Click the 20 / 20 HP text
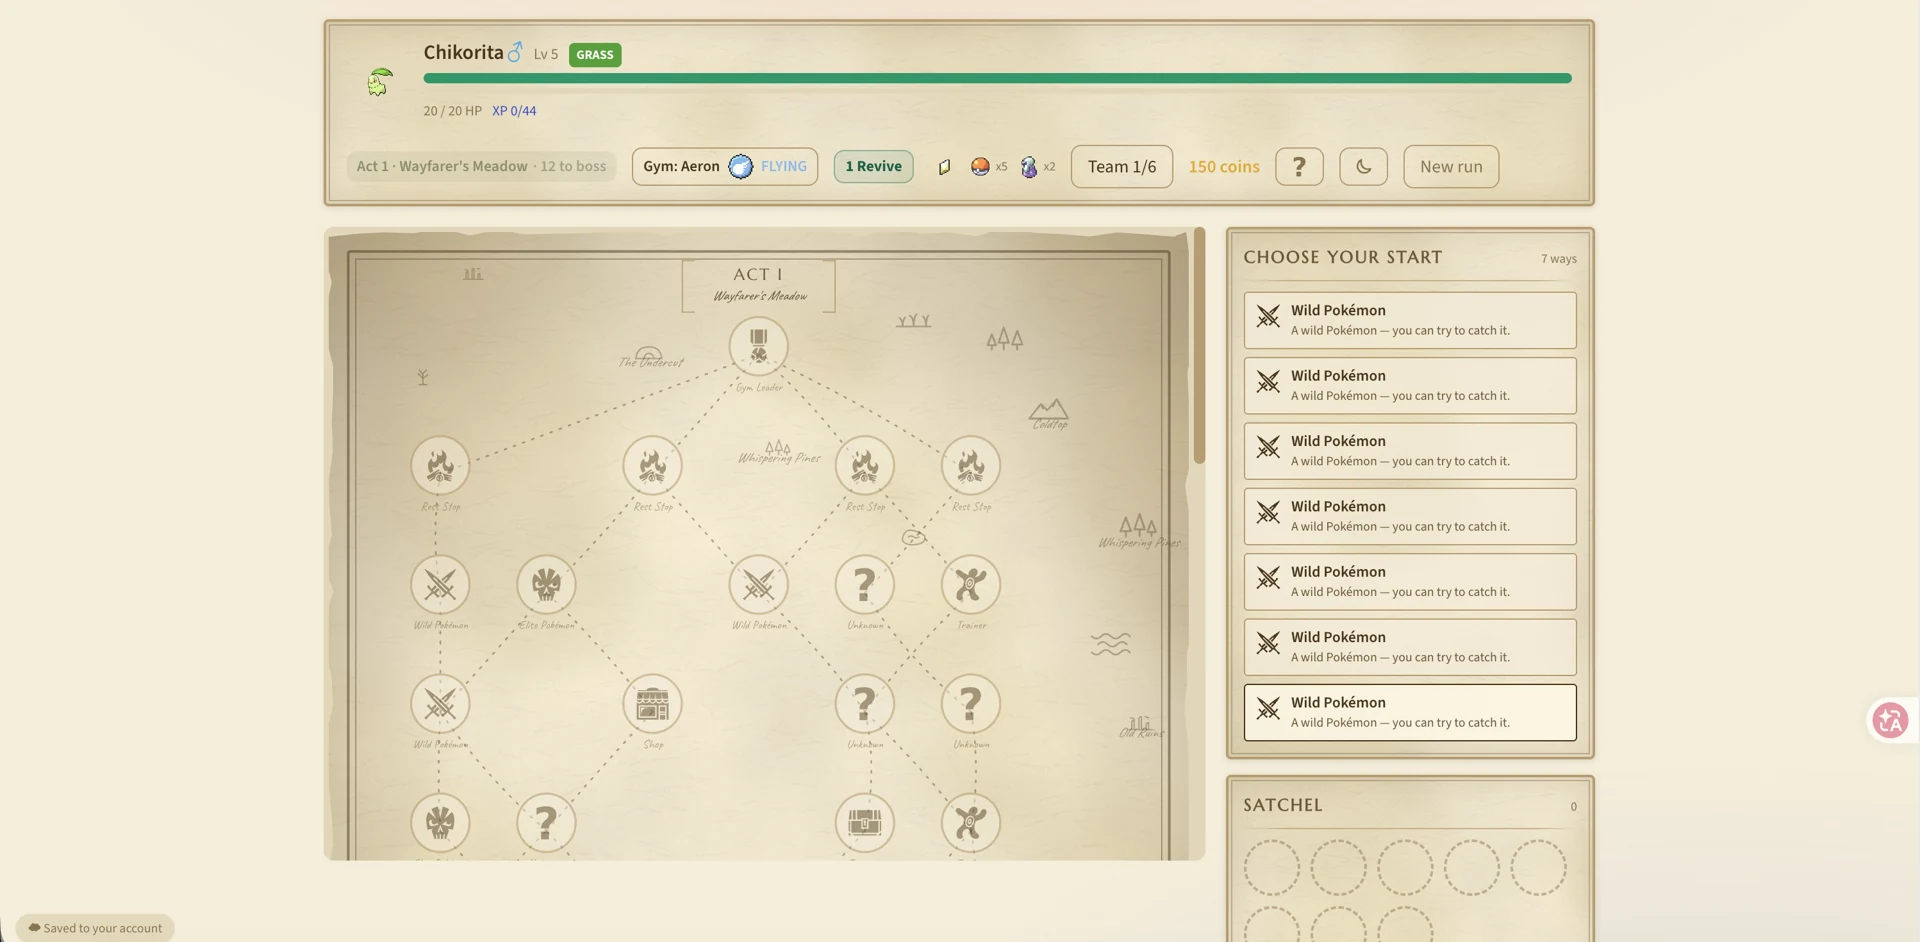Viewport: 1920px width, 942px height. click(452, 110)
